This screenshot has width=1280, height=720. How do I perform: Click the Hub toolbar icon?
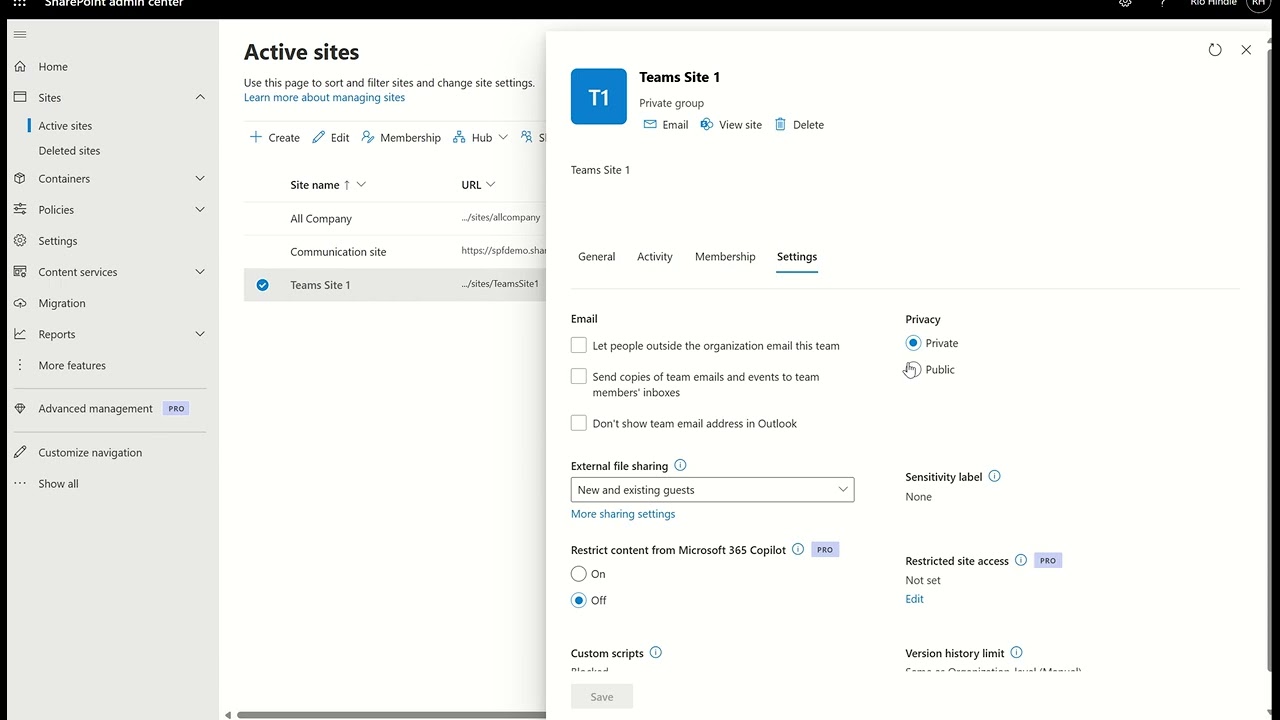[459, 137]
